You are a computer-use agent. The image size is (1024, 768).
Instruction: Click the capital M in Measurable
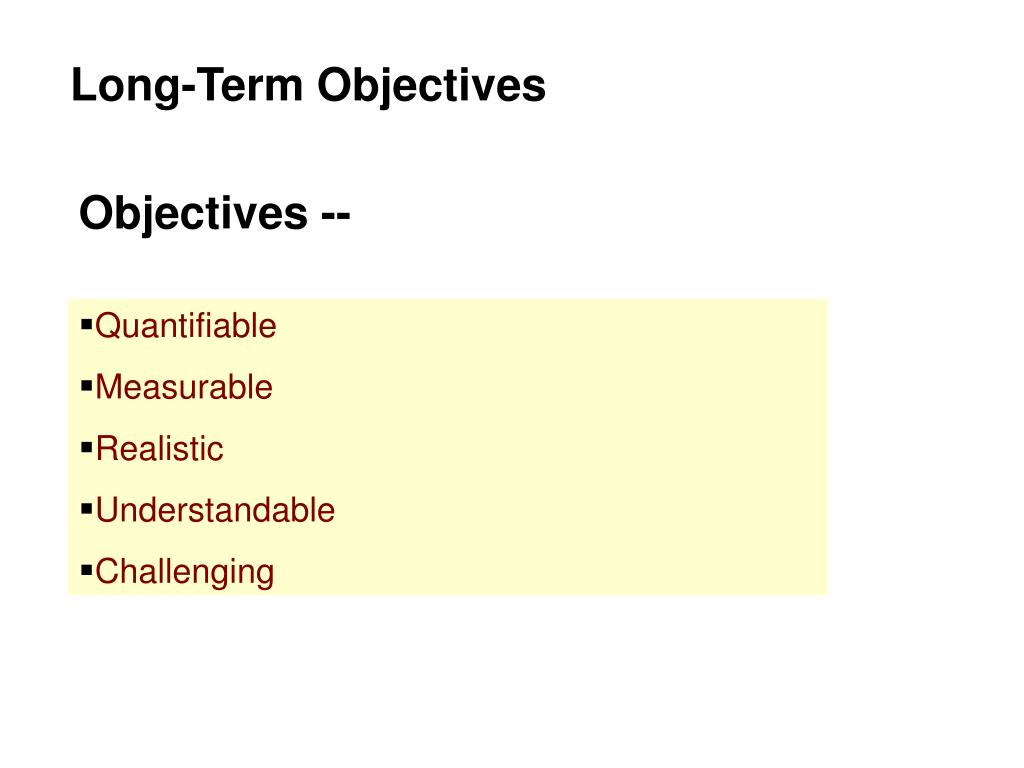tap(108, 387)
